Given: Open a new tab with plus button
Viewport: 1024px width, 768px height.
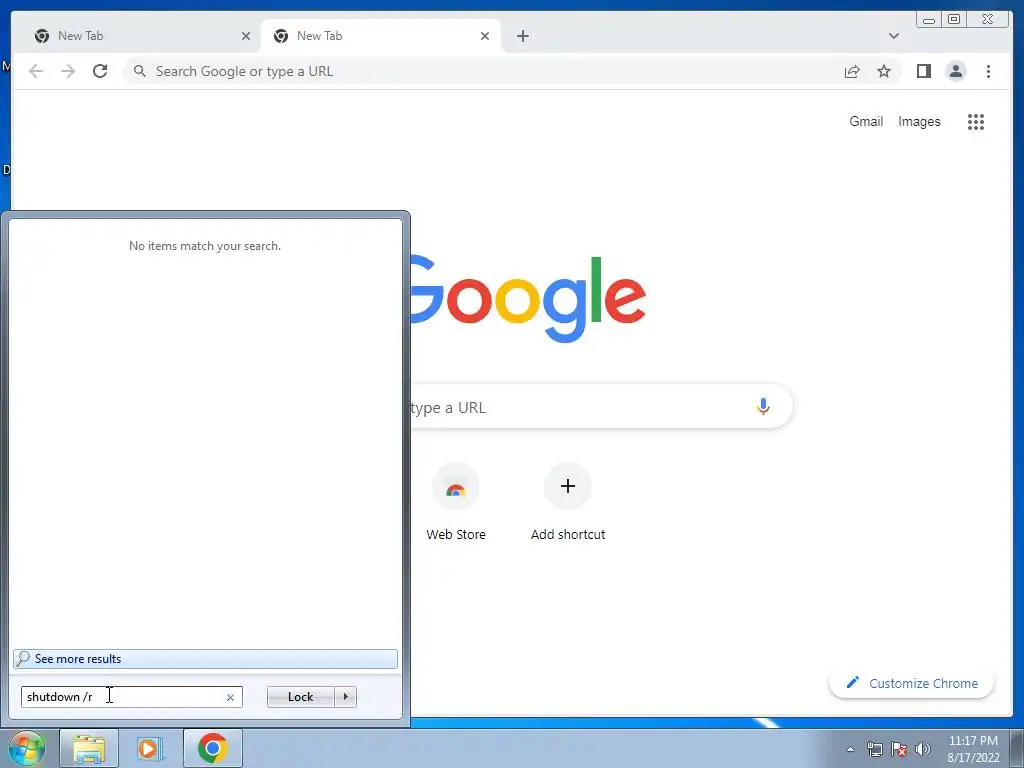Looking at the screenshot, I should pos(522,36).
